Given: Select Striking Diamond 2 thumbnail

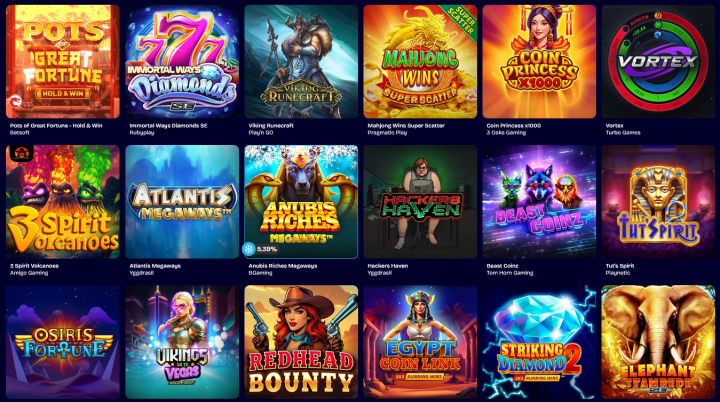Looking at the screenshot, I should (539, 342).
